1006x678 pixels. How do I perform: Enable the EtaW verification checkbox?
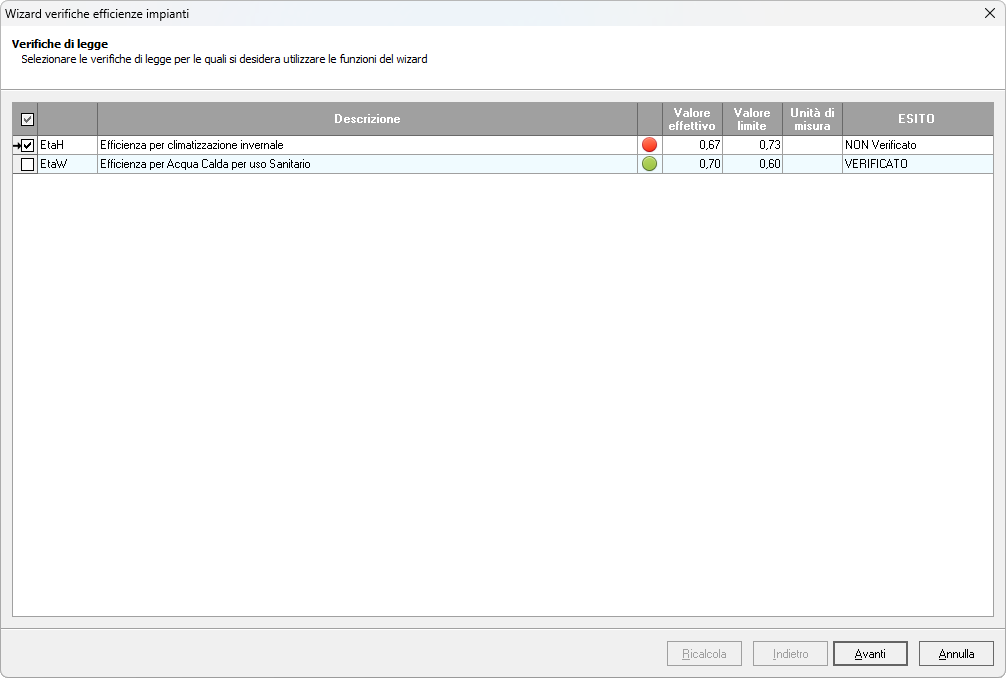[28, 164]
